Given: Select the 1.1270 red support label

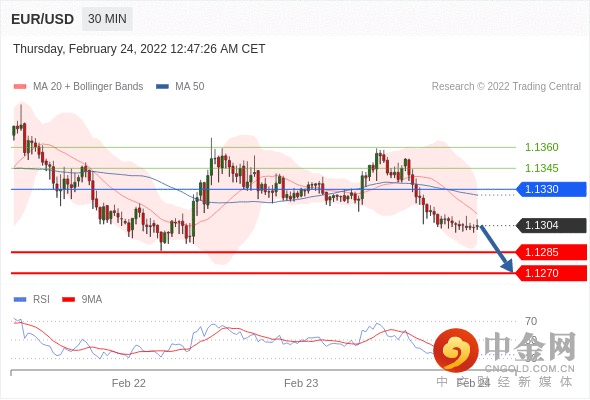Looking at the screenshot, I should click(x=551, y=273).
